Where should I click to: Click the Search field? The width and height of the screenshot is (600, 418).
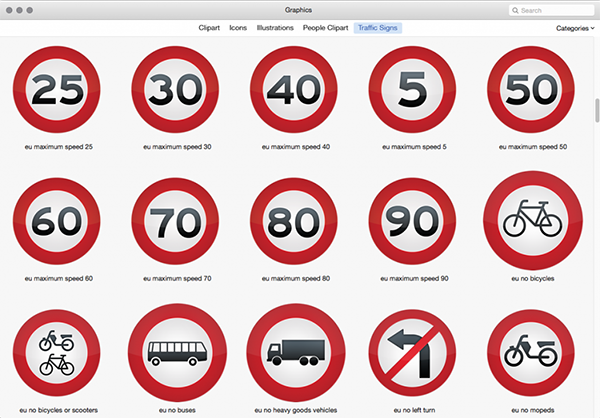coord(551,10)
